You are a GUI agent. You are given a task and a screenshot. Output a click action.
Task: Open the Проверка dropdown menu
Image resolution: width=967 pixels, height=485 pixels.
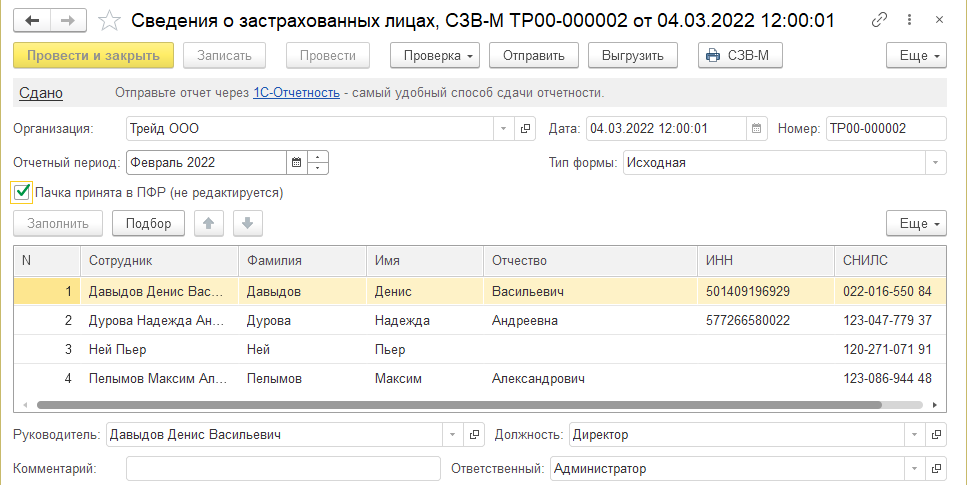[x=435, y=56]
